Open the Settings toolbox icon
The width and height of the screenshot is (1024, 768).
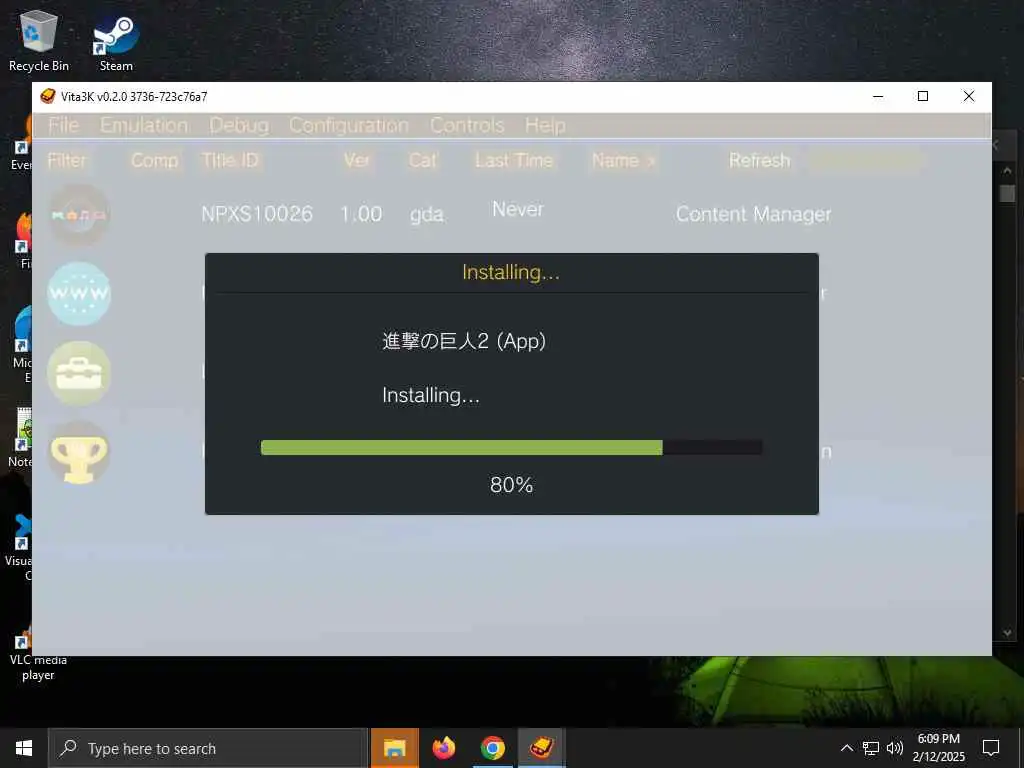pyautogui.click(x=79, y=373)
